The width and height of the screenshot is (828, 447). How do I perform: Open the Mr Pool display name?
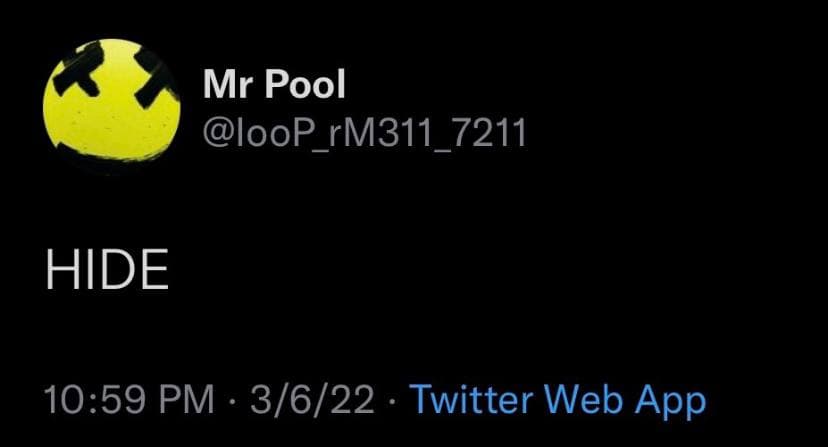[274, 84]
